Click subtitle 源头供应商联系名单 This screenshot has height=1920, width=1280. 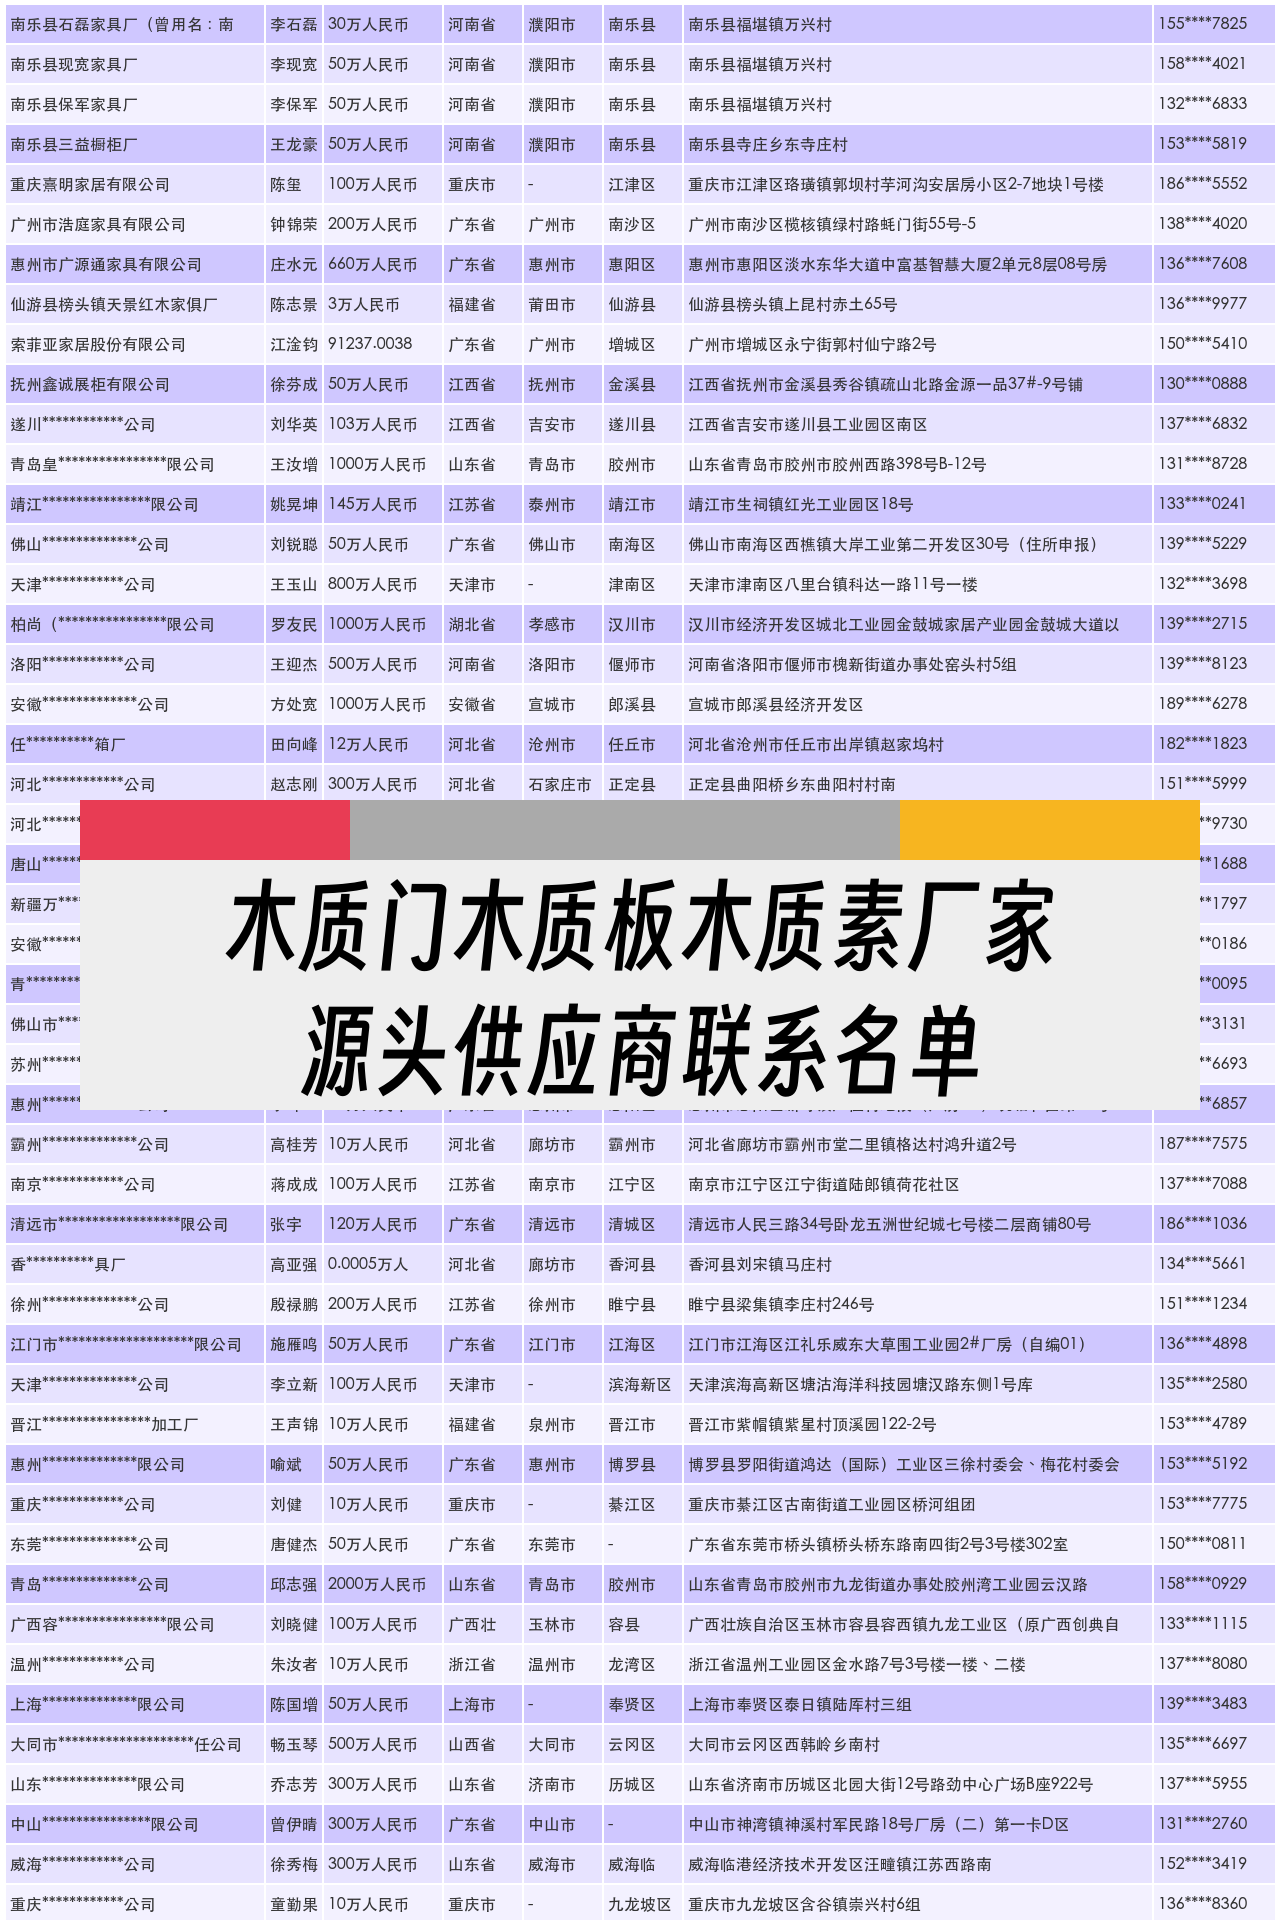tap(640, 1048)
